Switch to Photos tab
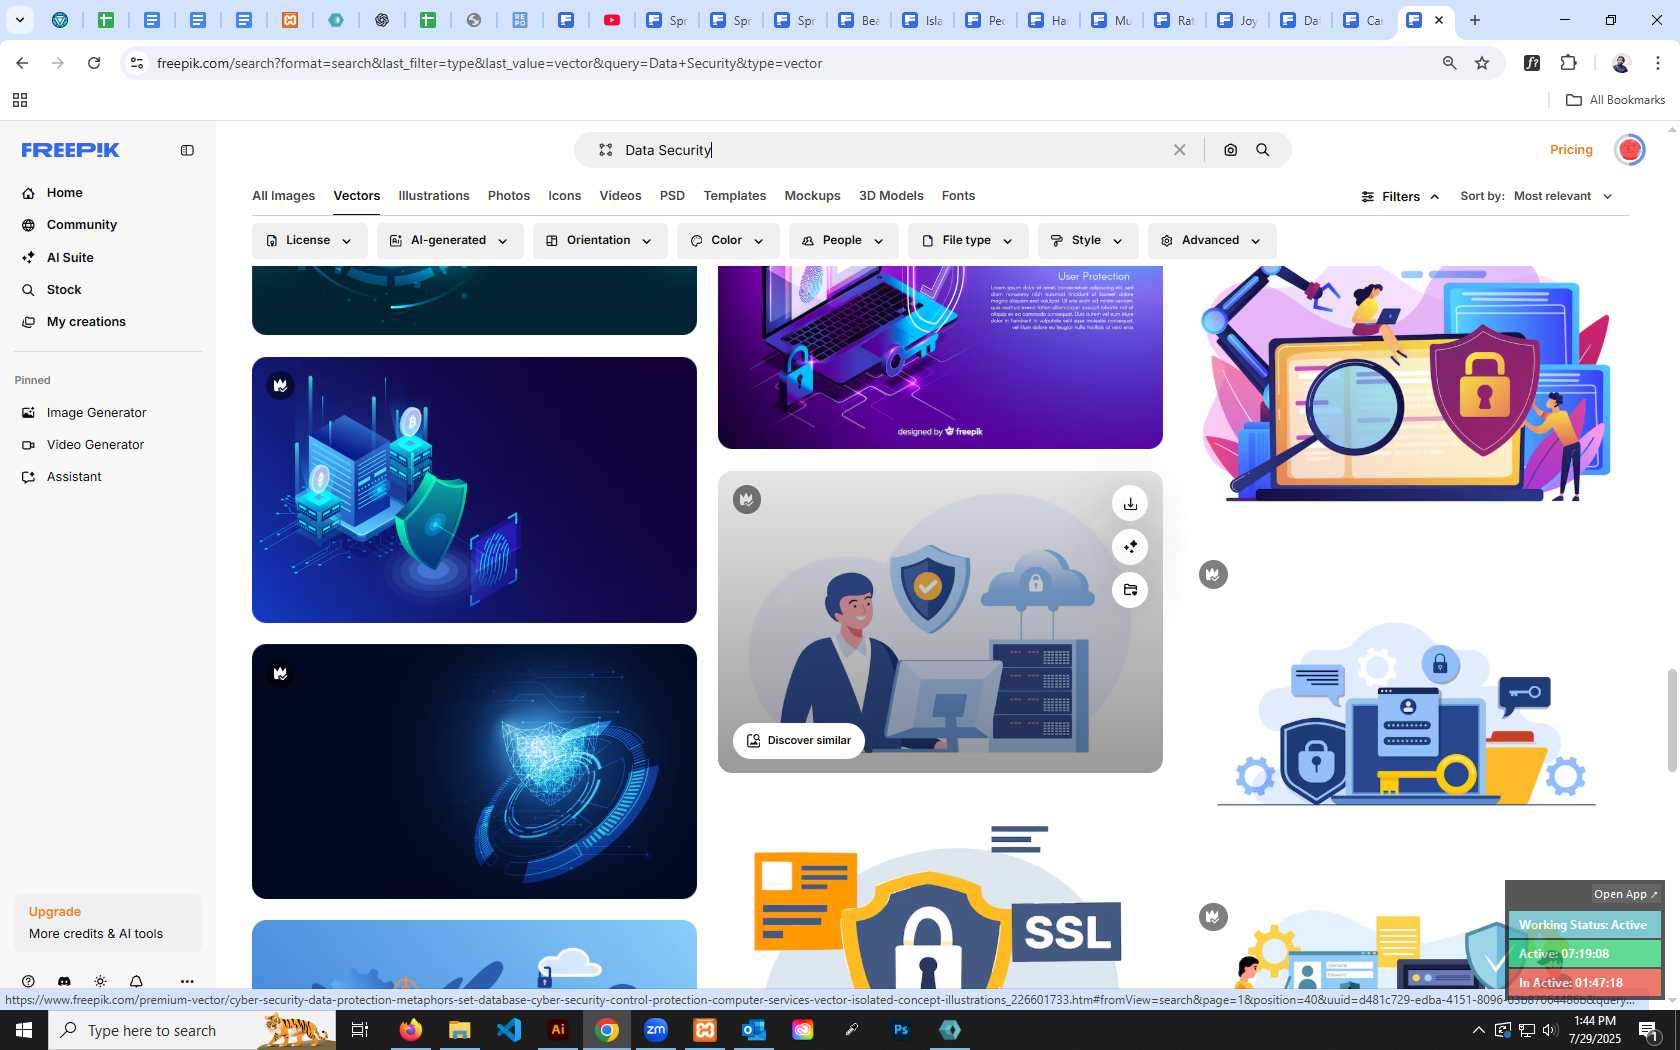Screen dimensions: 1680x1050 (x=509, y=196)
